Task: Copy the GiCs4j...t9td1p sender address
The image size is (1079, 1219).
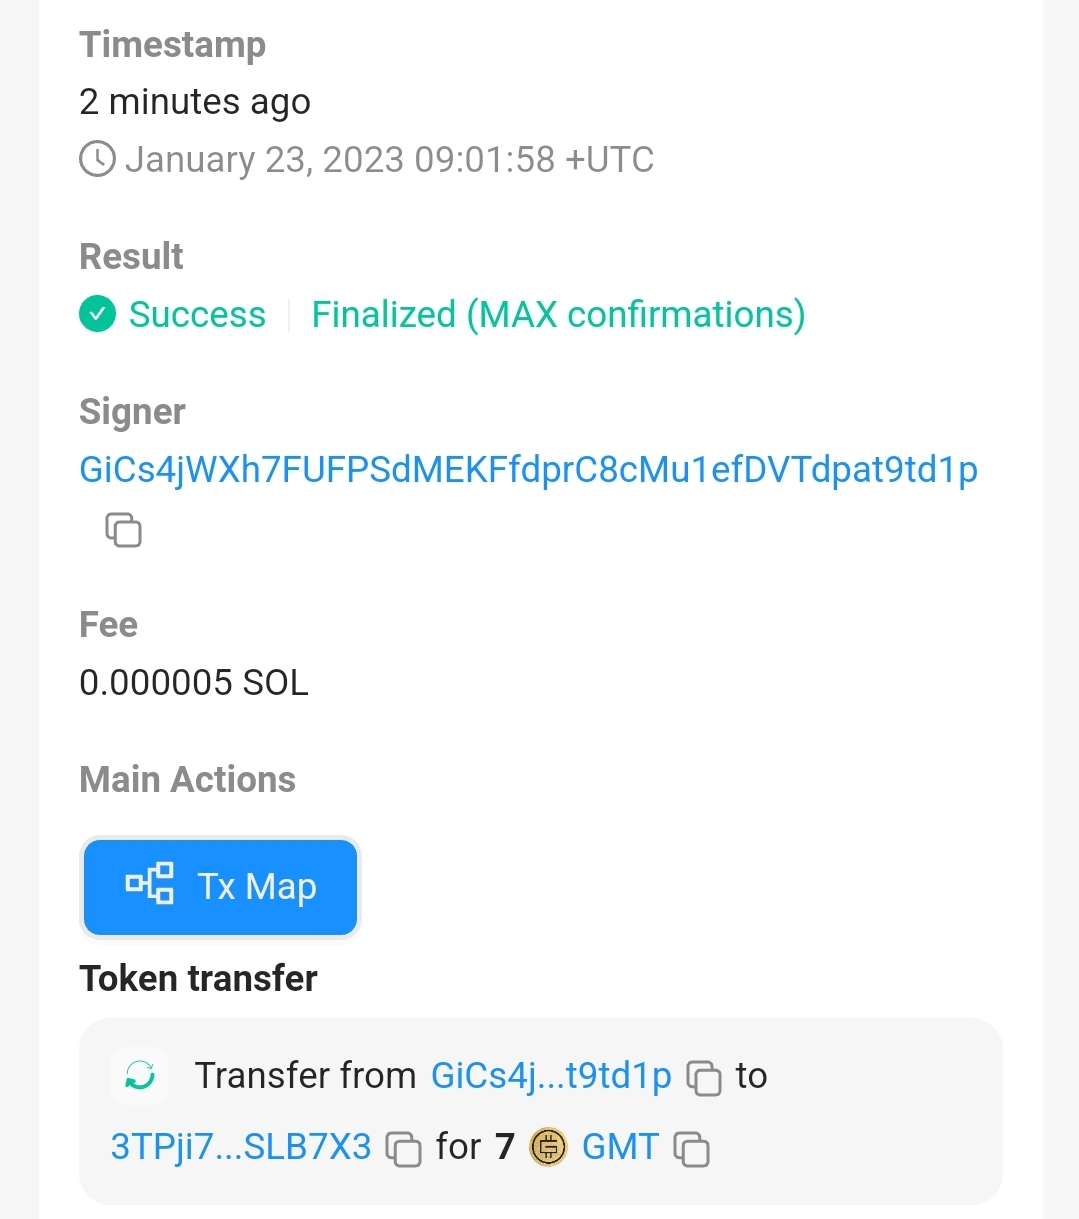Action: (704, 1078)
